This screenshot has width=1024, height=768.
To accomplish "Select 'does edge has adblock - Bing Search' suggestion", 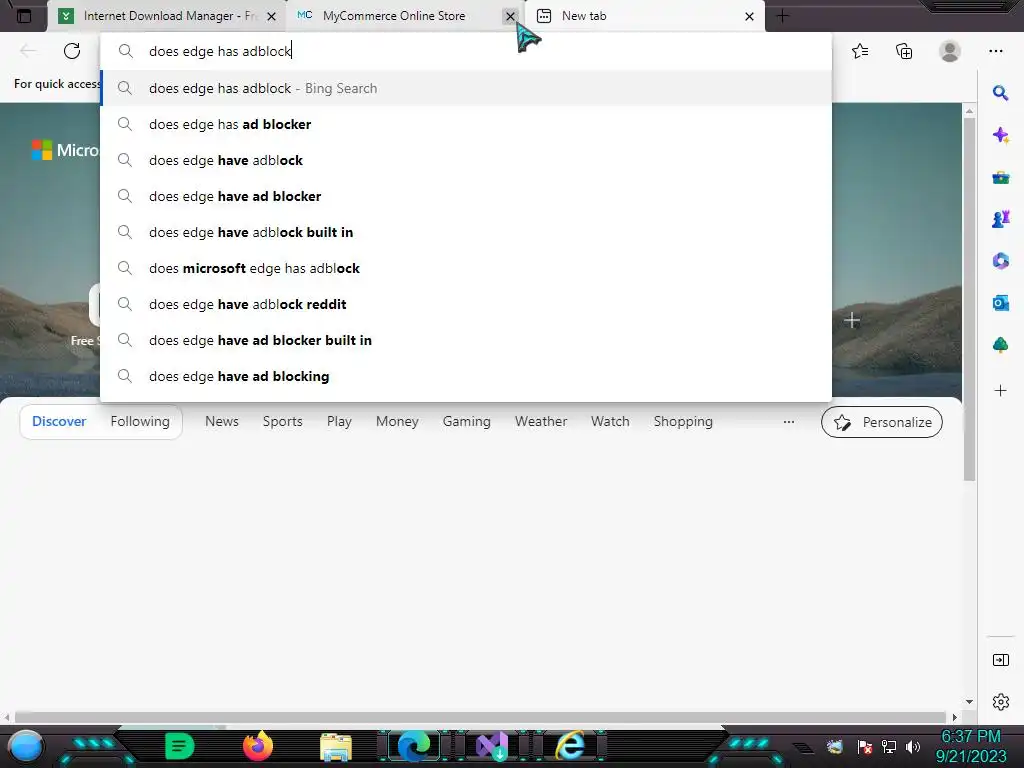I will click(x=466, y=88).
